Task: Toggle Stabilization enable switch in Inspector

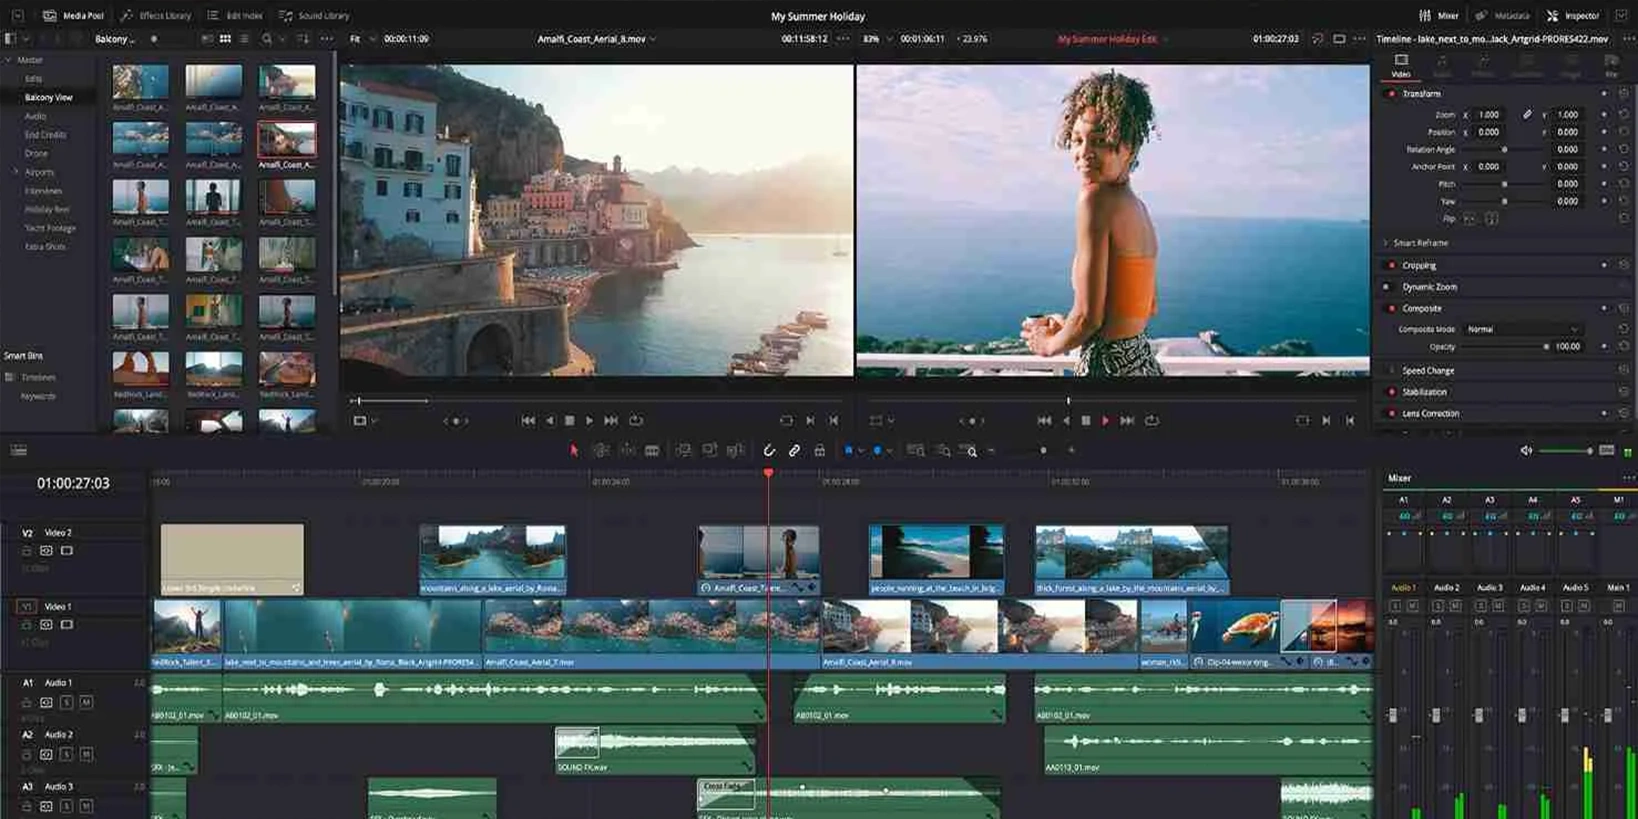Action: 1391,392
